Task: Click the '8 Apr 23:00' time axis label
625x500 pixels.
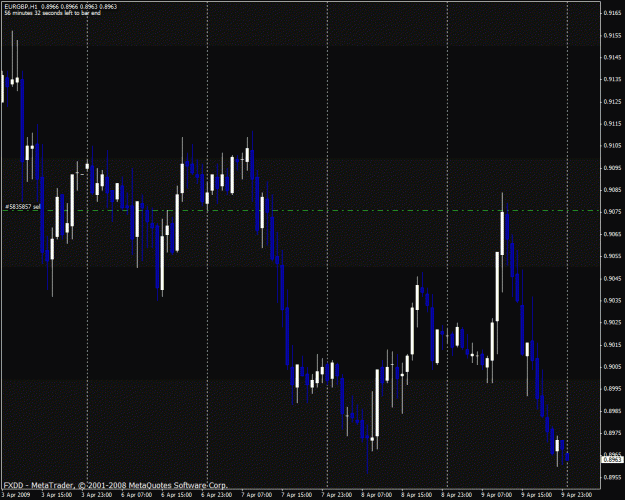Action: tap(456, 495)
